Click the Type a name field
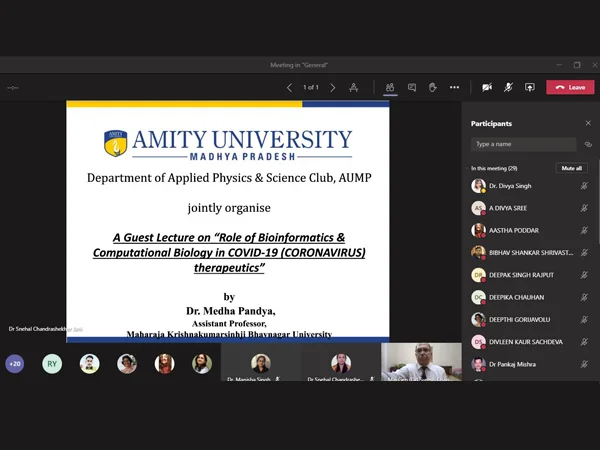 click(x=523, y=144)
